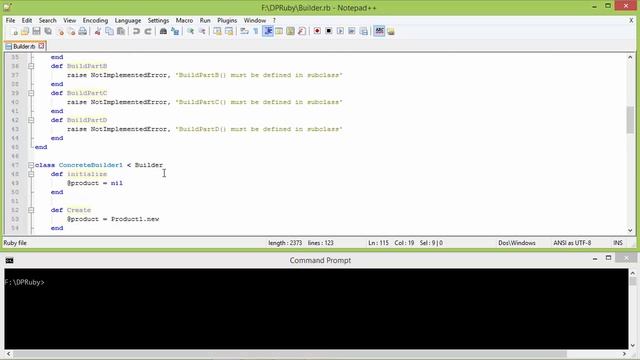Viewport: 640px width, 360px height.
Task: Create a new file with New icon
Action: 14,31
